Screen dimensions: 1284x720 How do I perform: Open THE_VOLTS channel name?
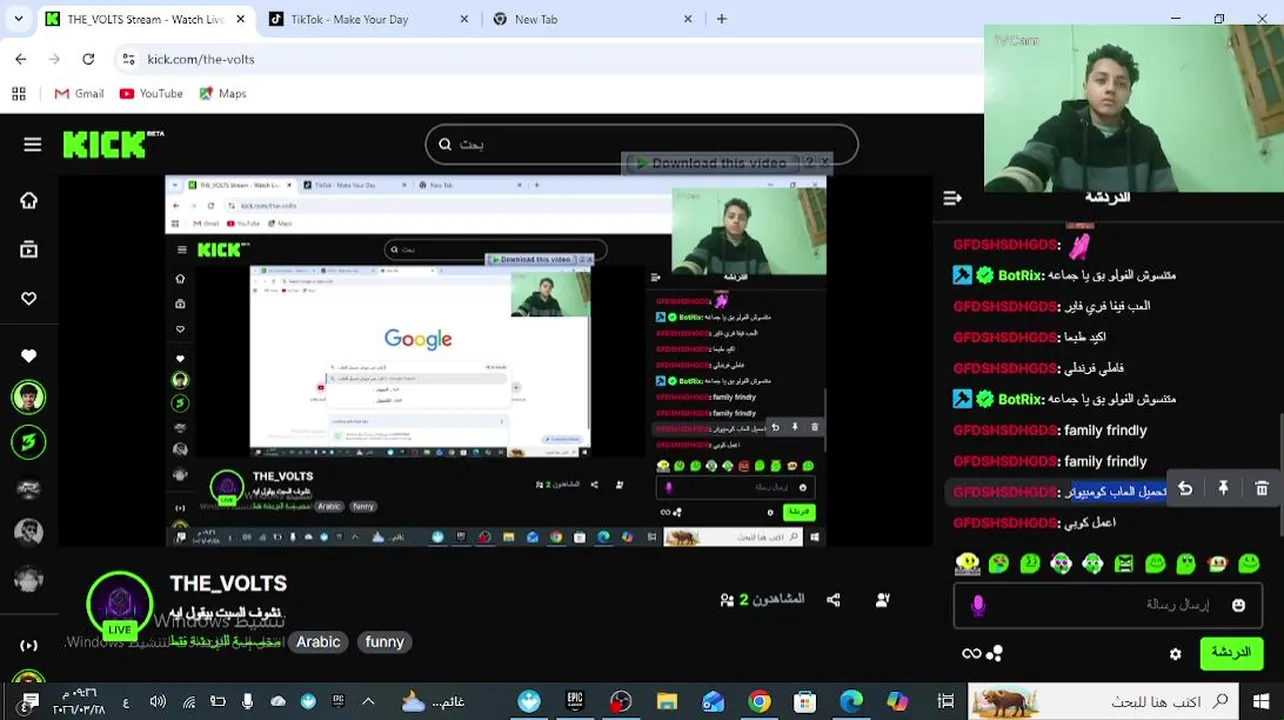[228, 583]
